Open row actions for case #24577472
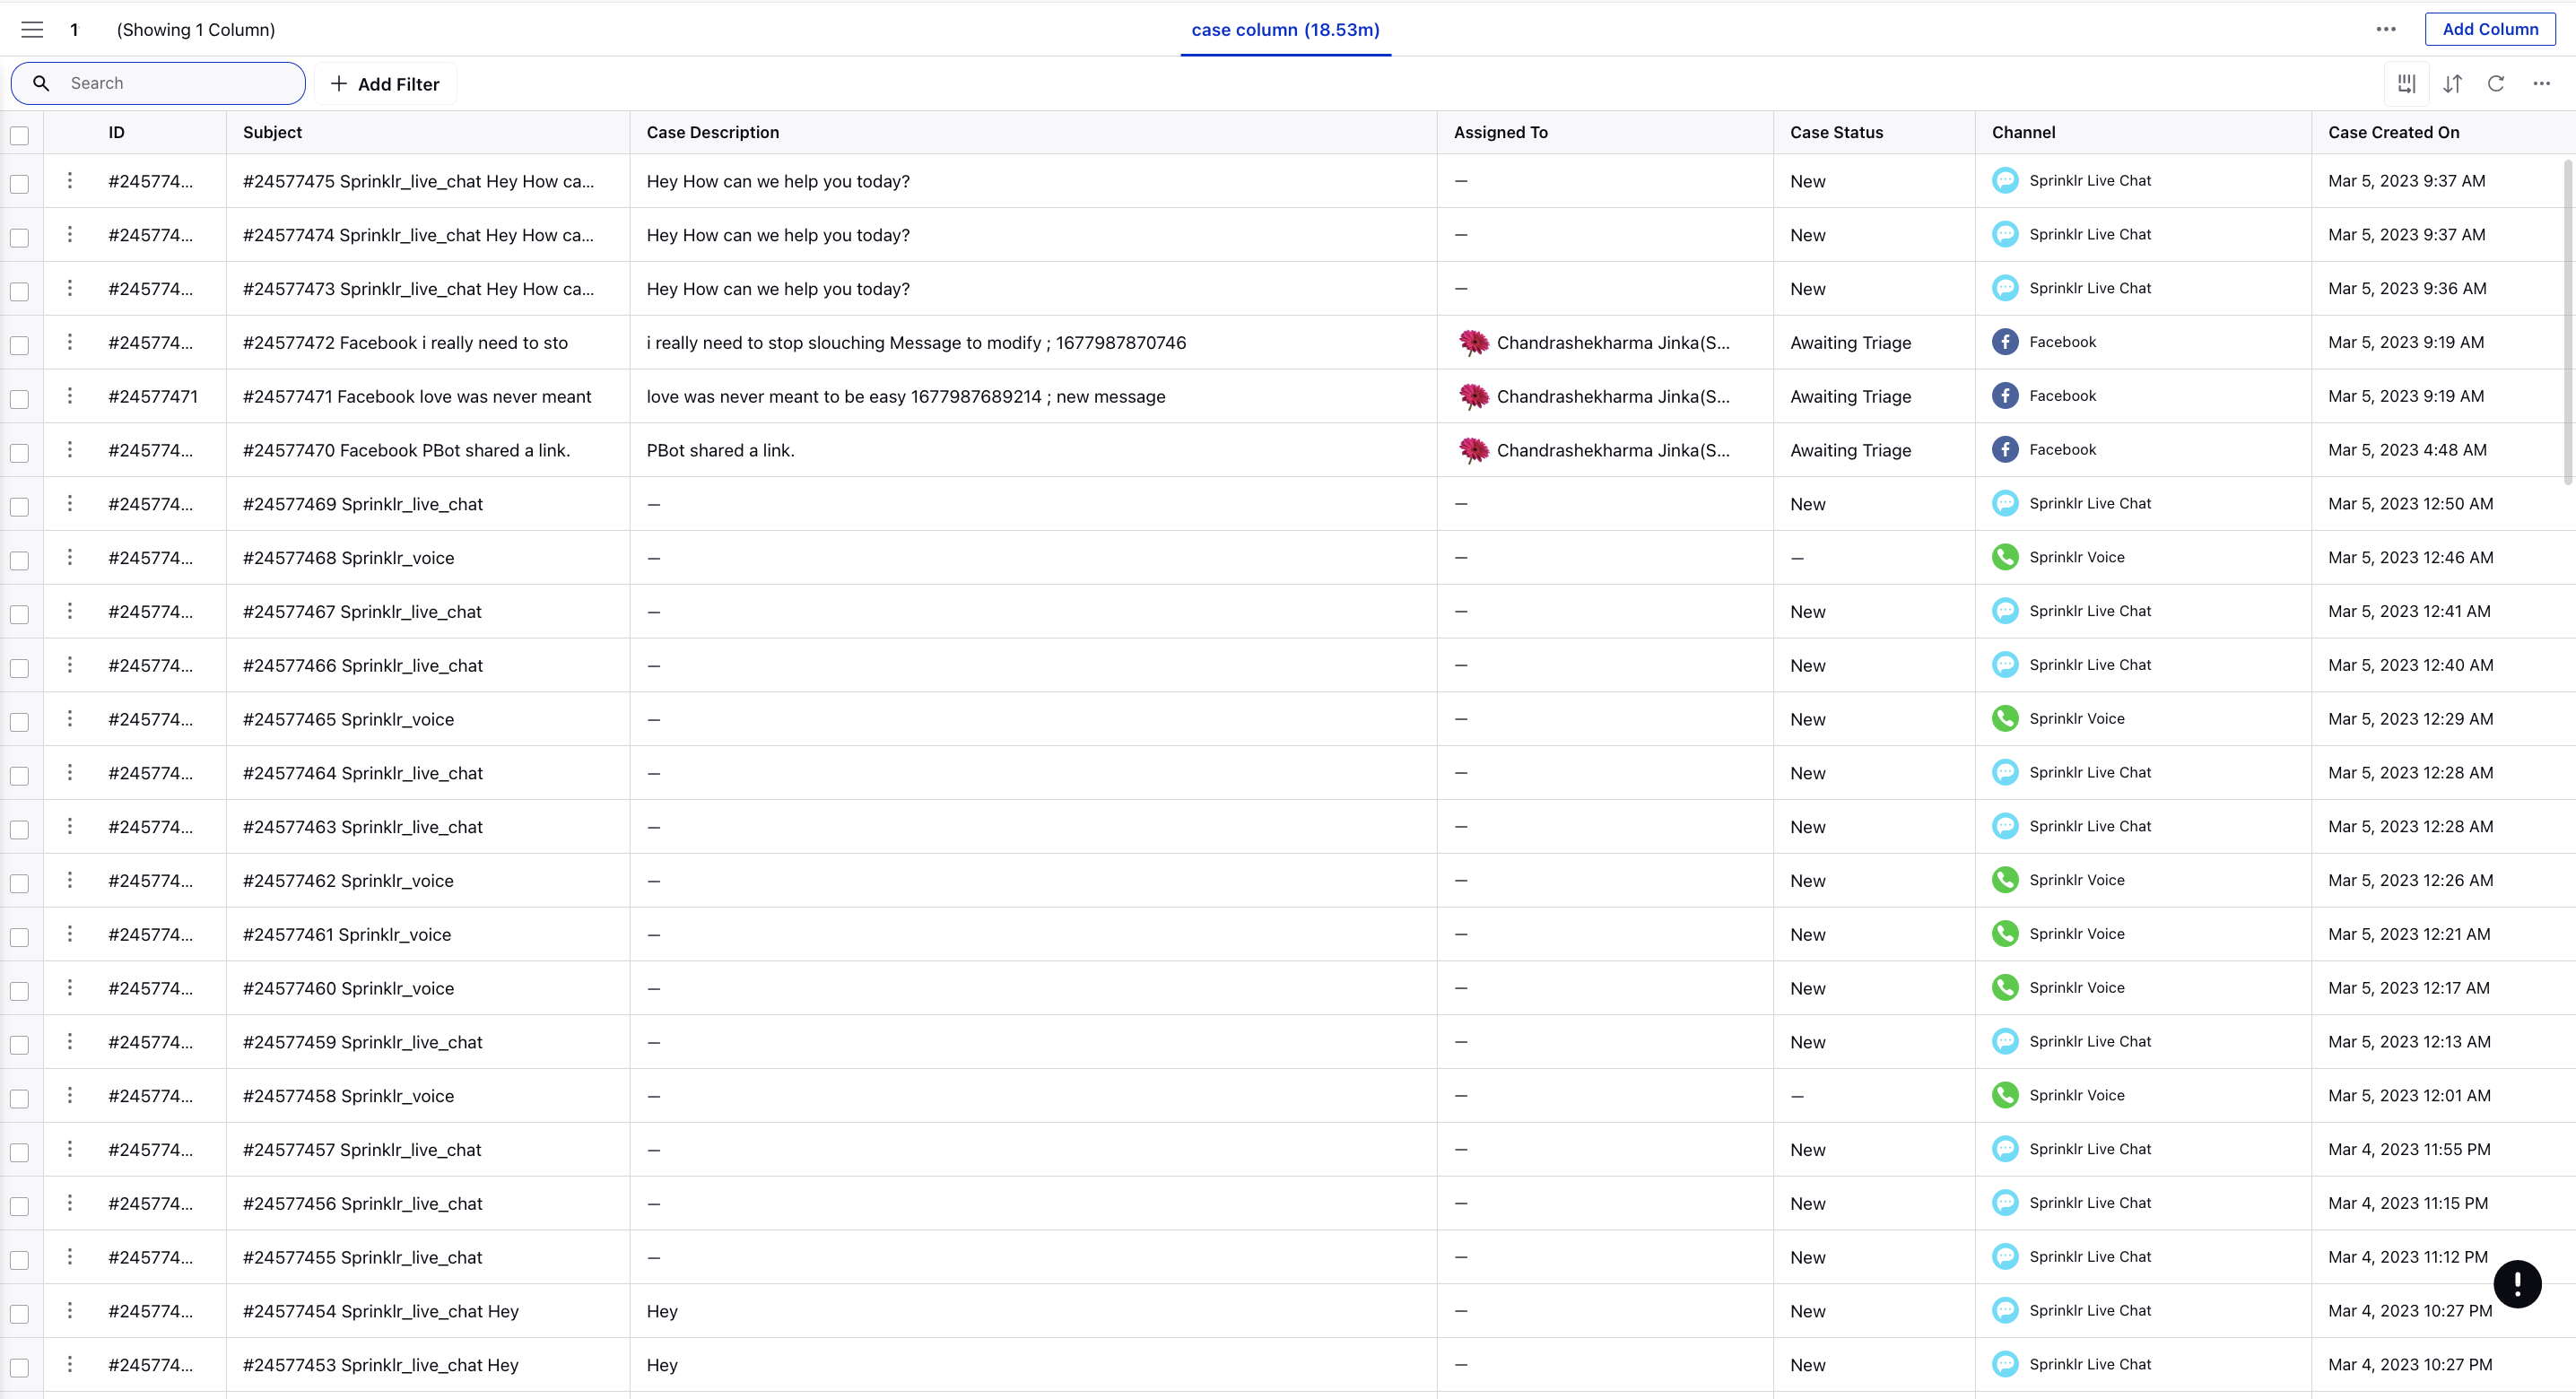Screen dimensions: 2576x1399 [x=69, y=342]
